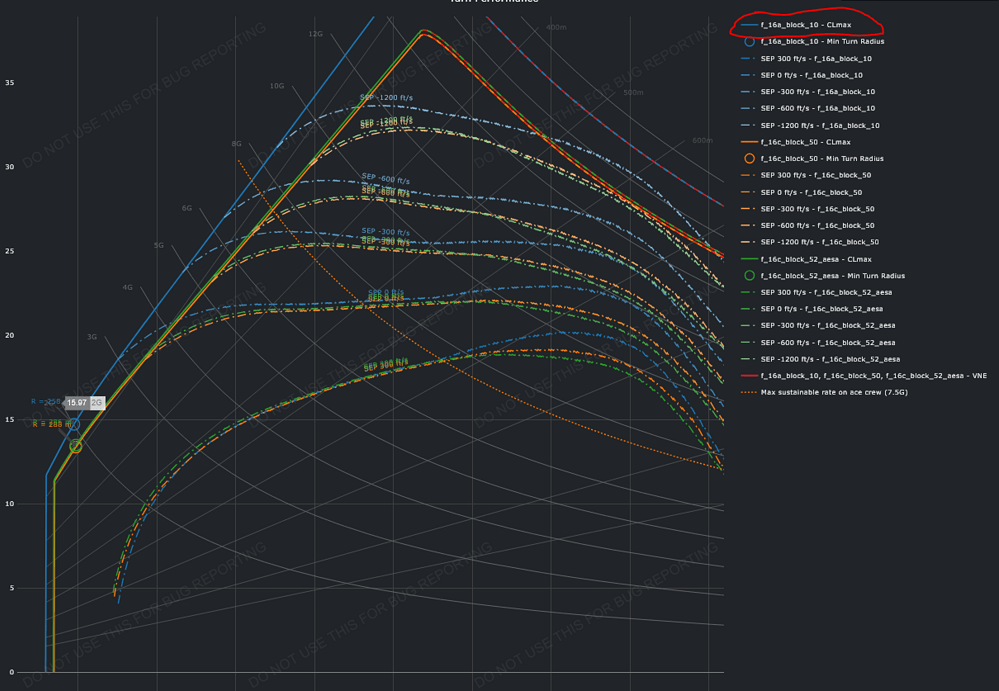The width and height of the screenshot is (999, 691).
Task: Click the blue SEP -1200 ft/s curve label
Action: pyautogui.click(x=386, y=98)
